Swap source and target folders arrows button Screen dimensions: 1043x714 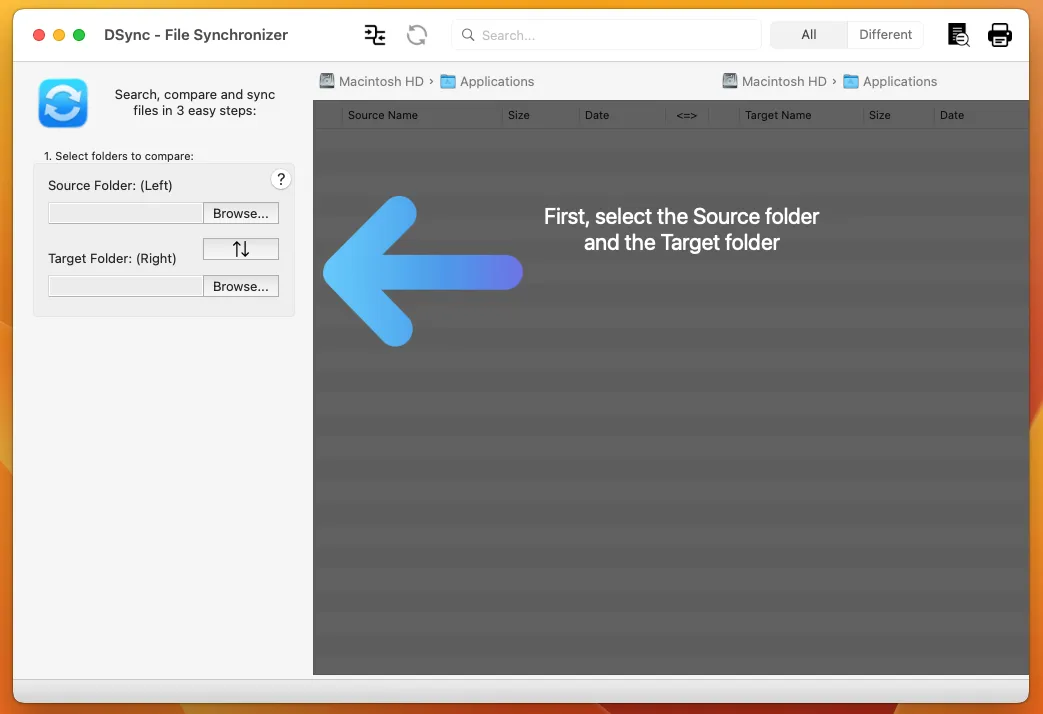pyautogui.click(x=241, y=249)
